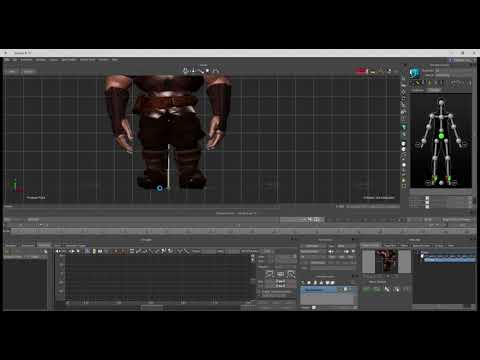Select the green-highlighted tool in vertical toolbar
This screenshot has height=360, width=480.
tap(404, 127)
